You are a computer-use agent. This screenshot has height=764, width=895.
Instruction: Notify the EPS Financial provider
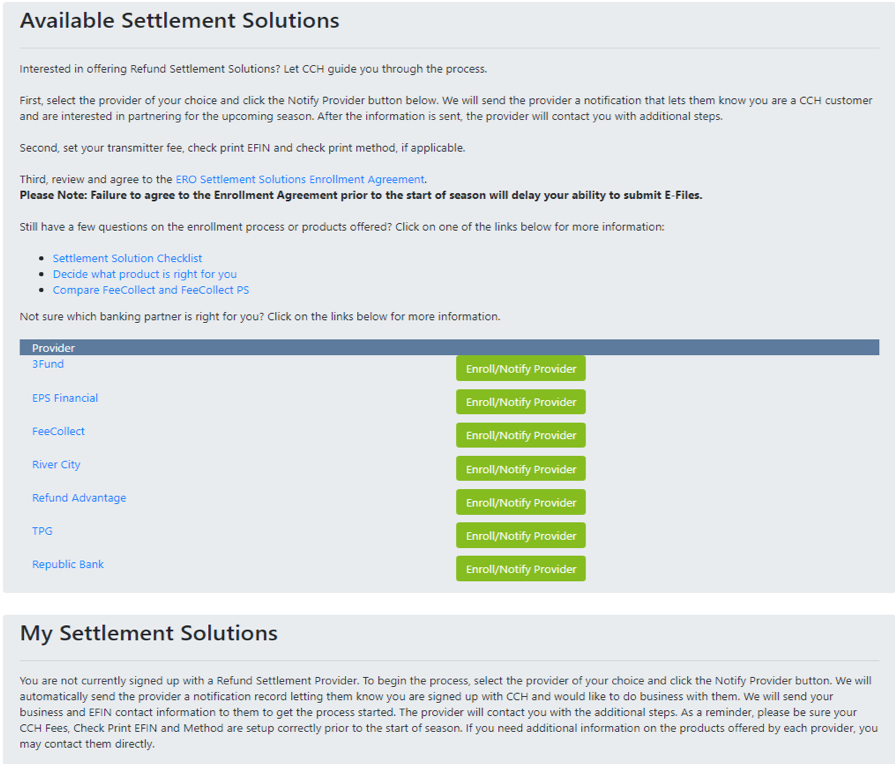(x=520, y=401)
